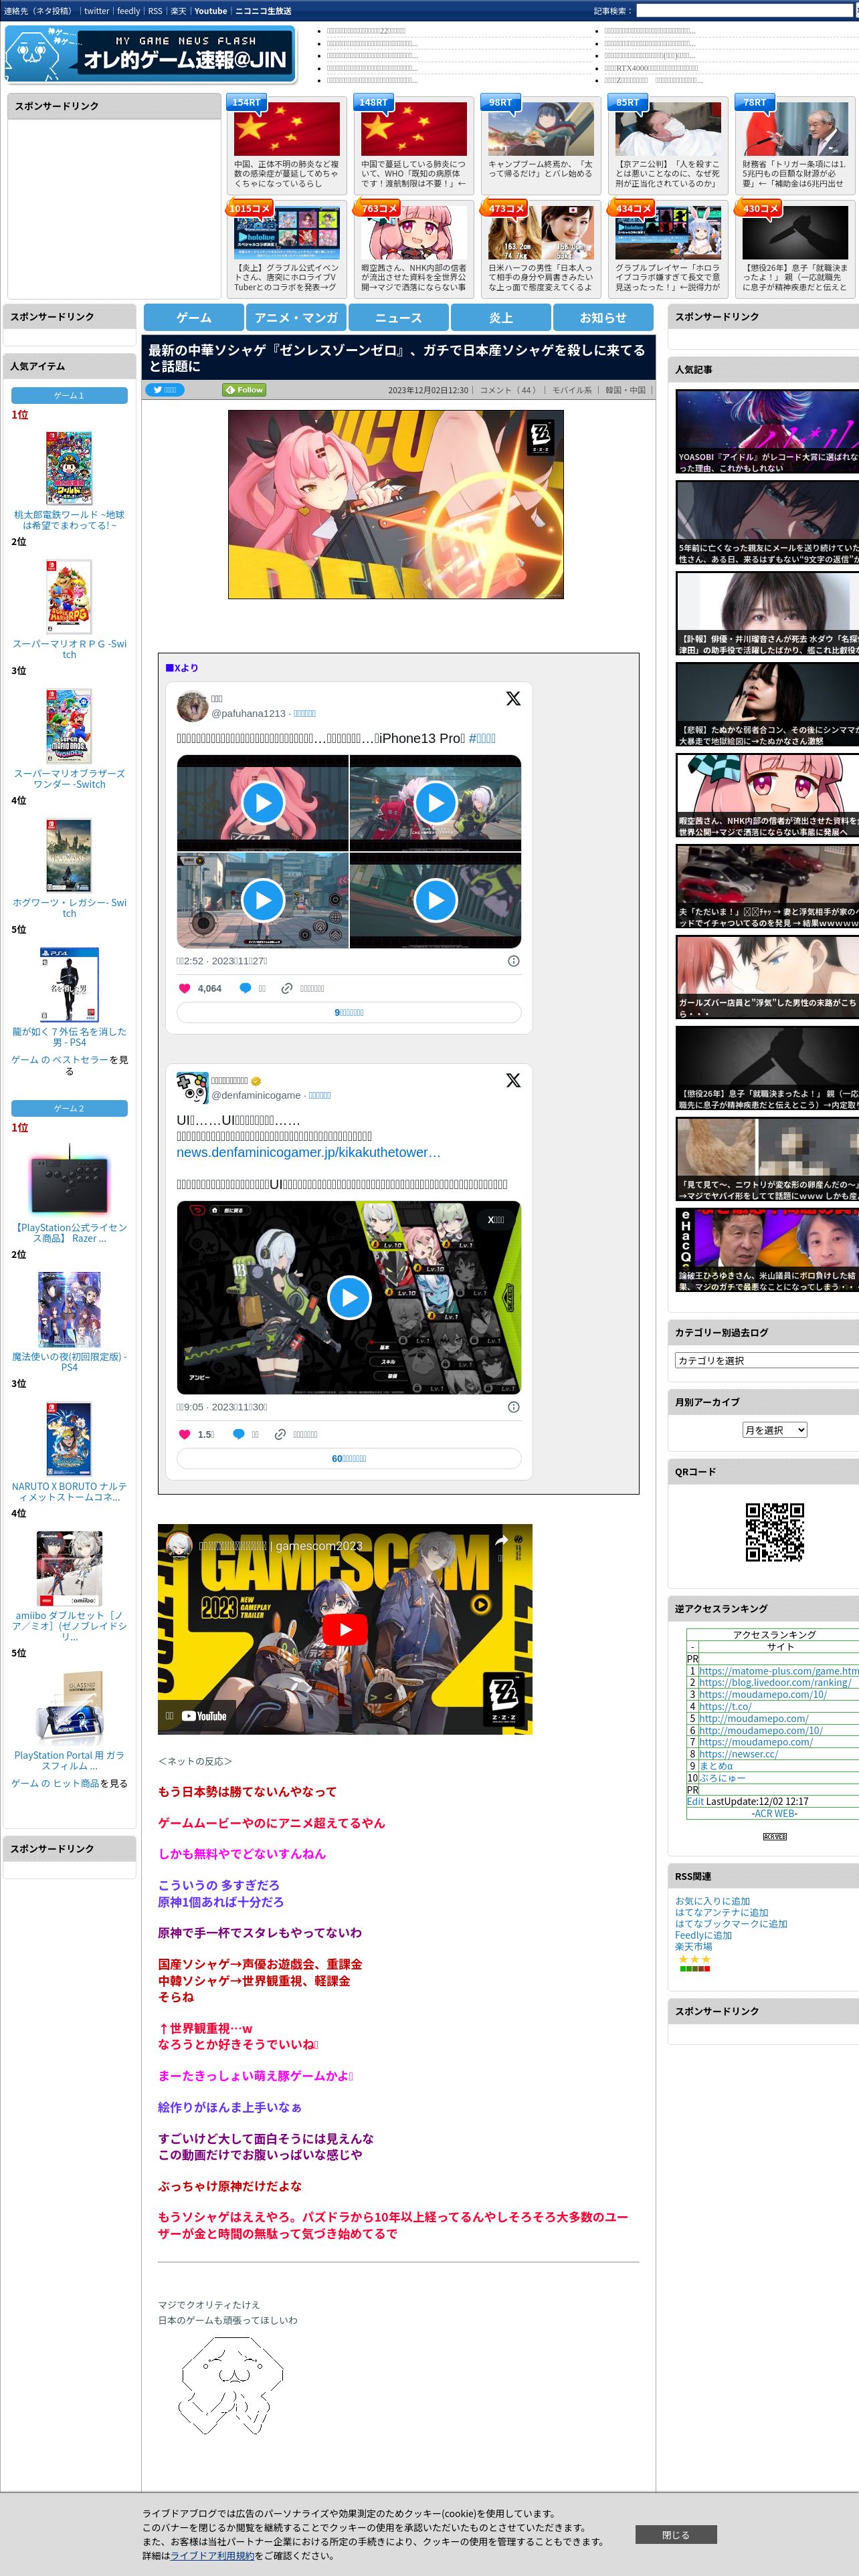Screen dimensions: 859x2576
Task: Open the カテゴリを選択 dropdown
Action: (x=767, y=1360)
